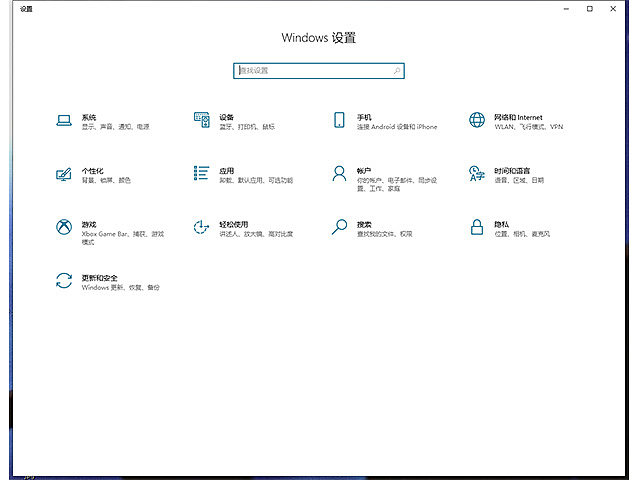Viewport: 640px width, 480px height.
Task: Open the 轻松使用 icon
Action: (x=201, y=227)
